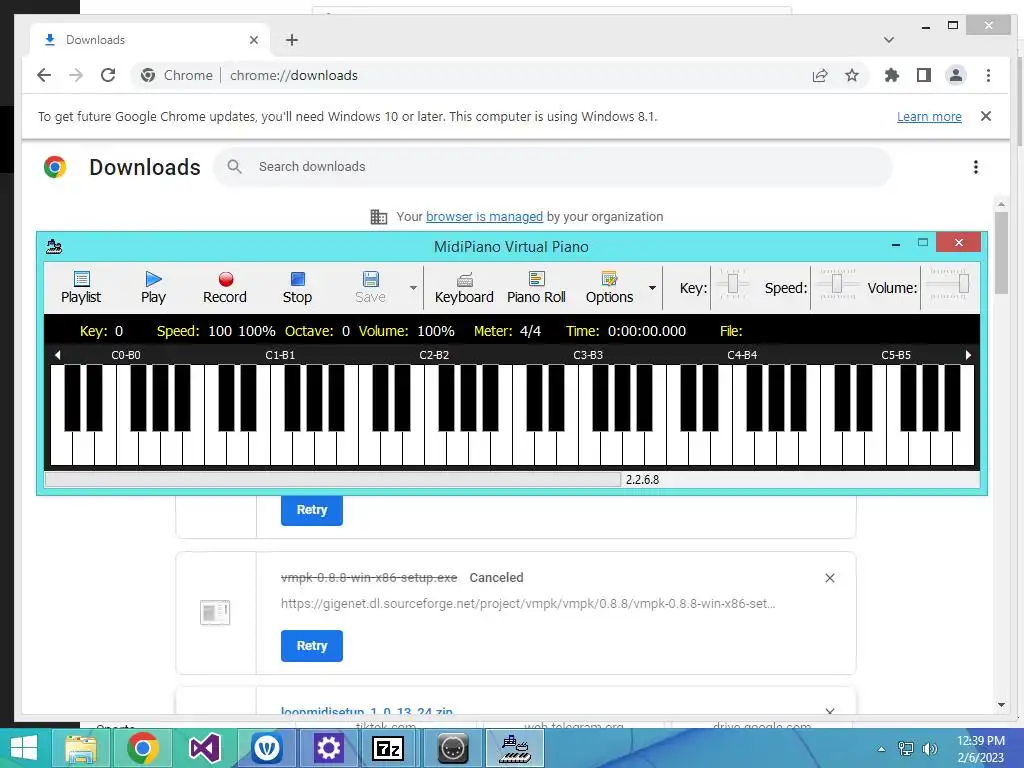Click the Learn more link
This screenshot has height=768, width=1024.
[x=929, y=116]
